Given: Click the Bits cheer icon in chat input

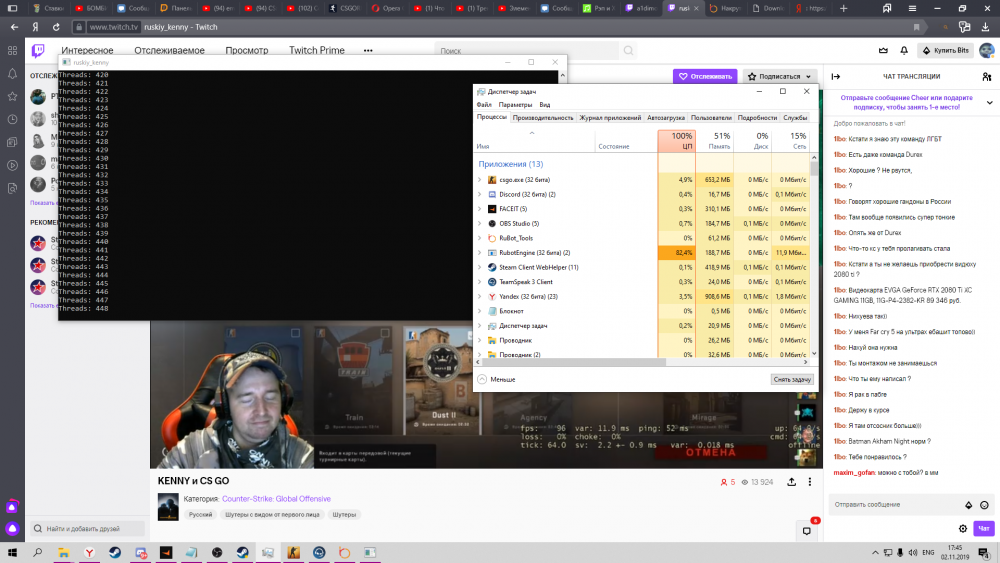Looking at the screenshot, I should click(x=968, y=505).
